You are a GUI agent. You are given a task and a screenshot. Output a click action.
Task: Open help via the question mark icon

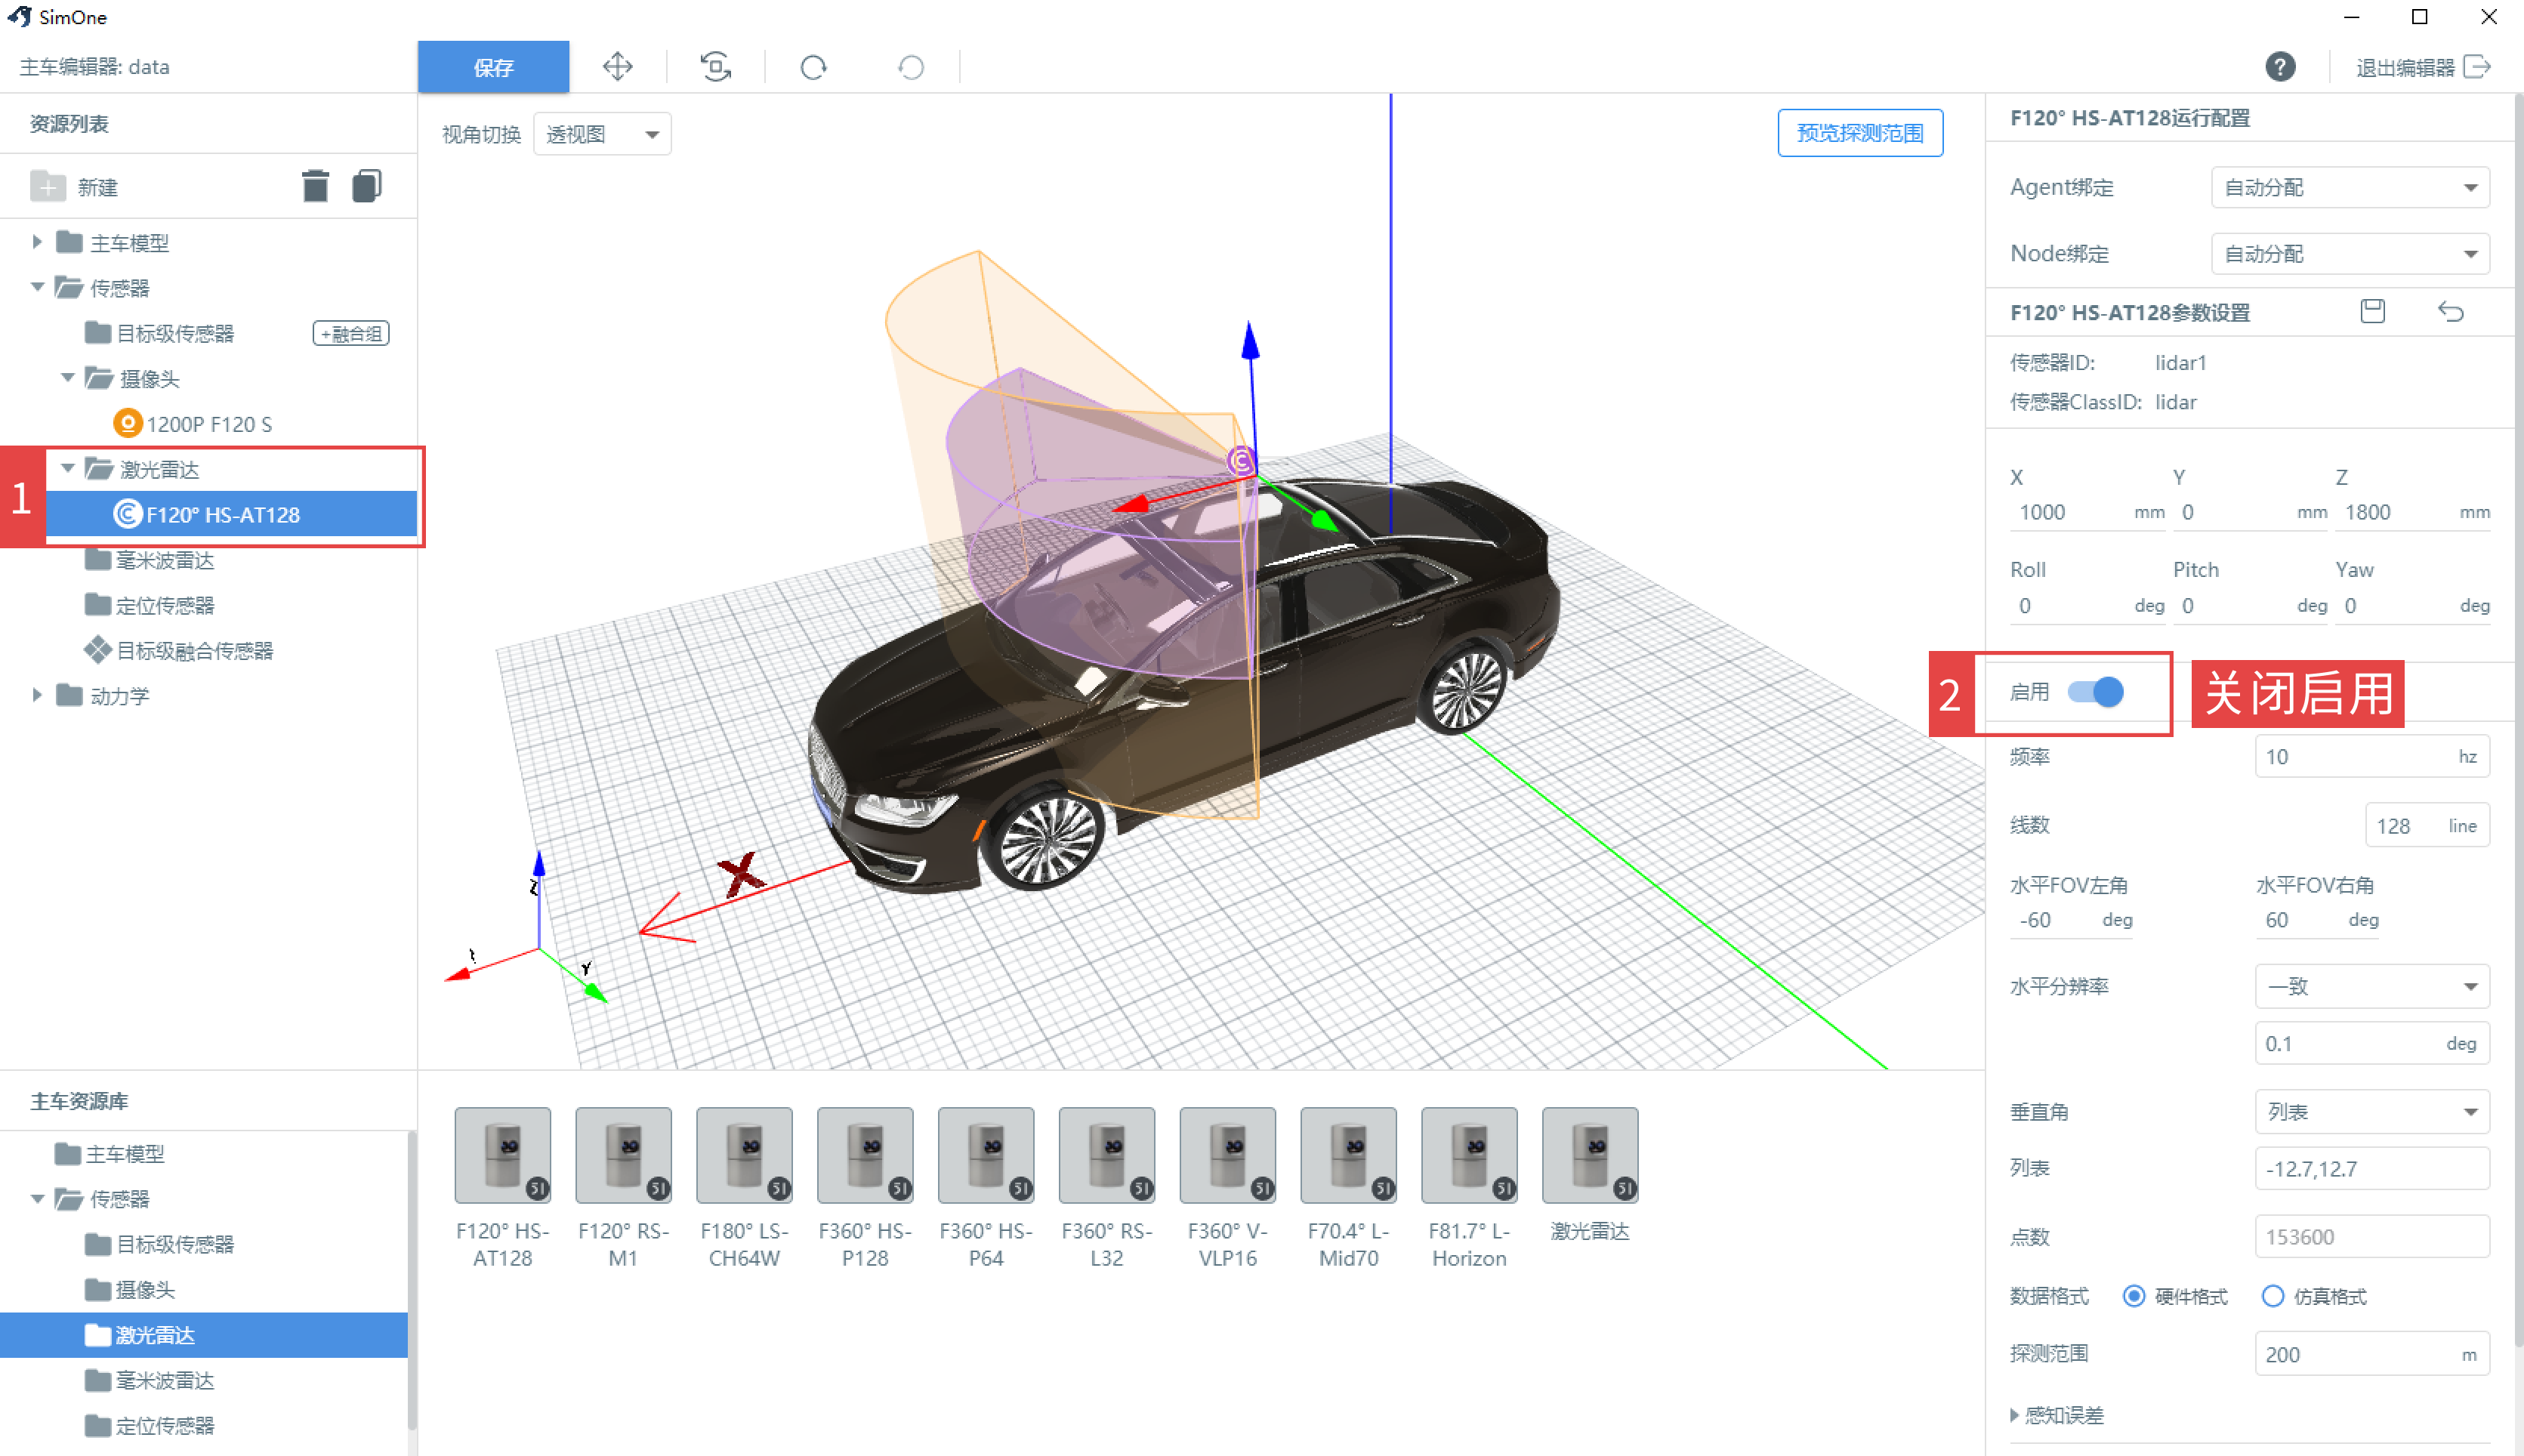2280,67
